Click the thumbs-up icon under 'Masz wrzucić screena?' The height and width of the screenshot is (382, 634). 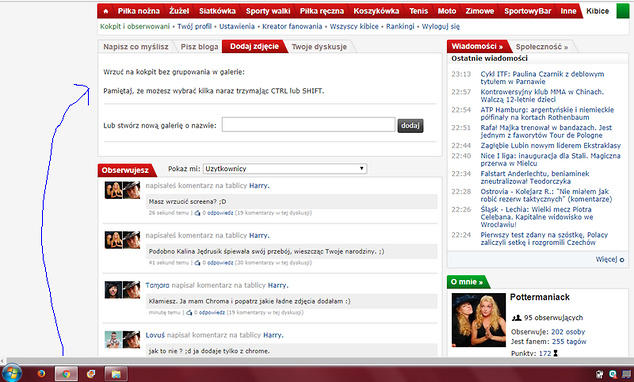(x=197, y=213)
